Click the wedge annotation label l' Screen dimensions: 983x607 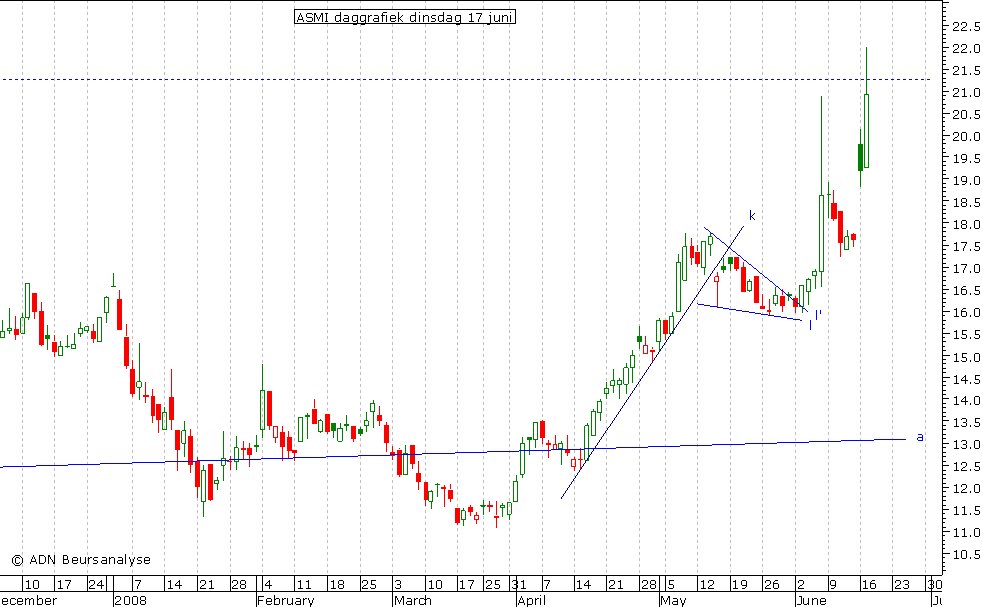[x=818, y=315]
